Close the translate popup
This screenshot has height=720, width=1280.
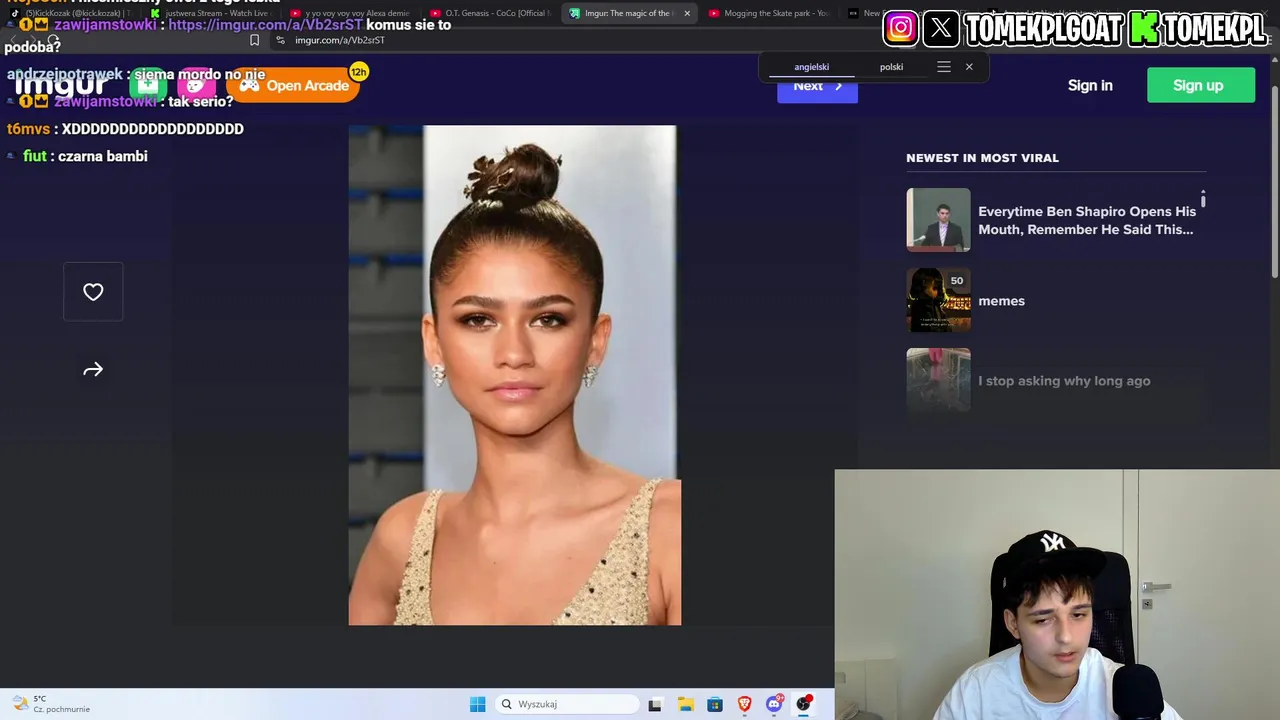[969, 67]
